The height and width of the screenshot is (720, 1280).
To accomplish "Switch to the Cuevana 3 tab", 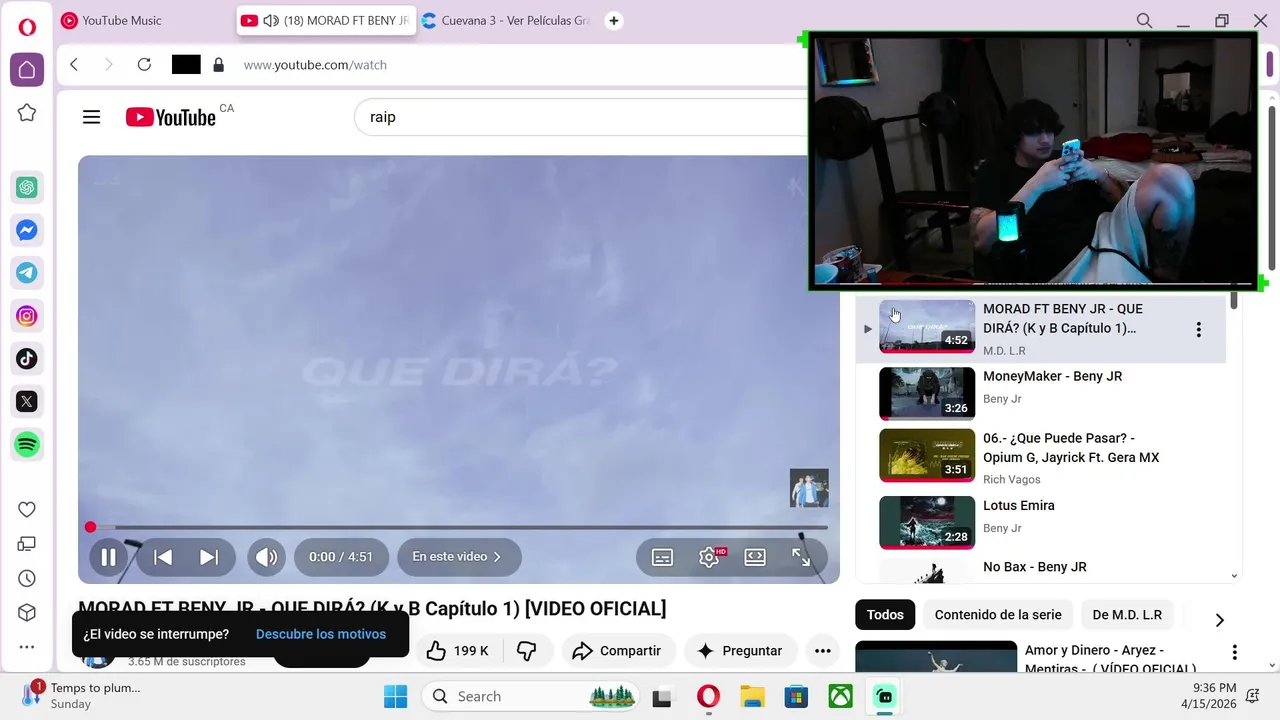I will point(506,20).
